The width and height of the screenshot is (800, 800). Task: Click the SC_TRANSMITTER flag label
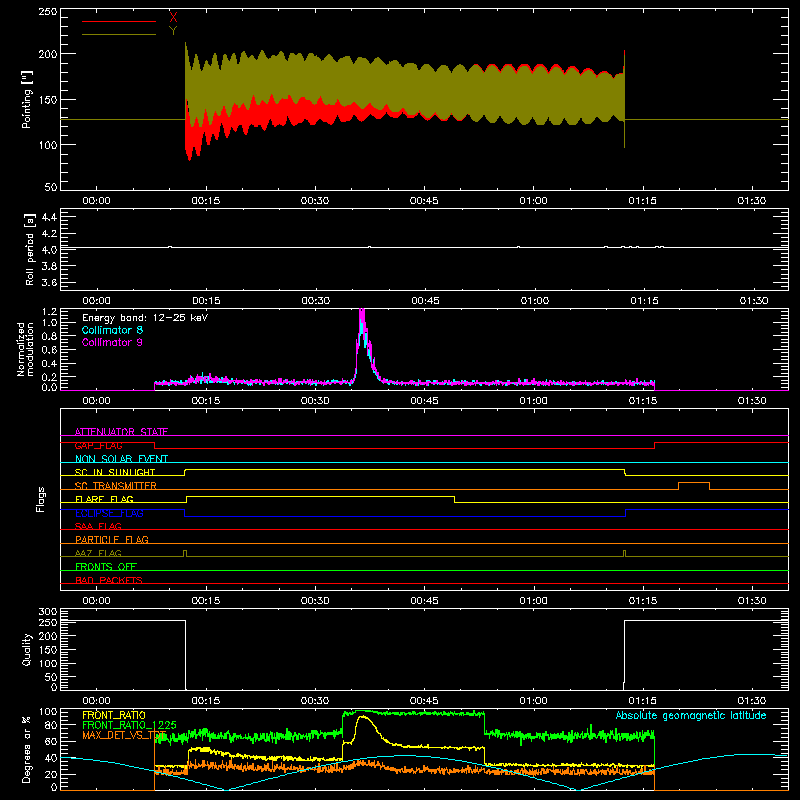(116, 485)
